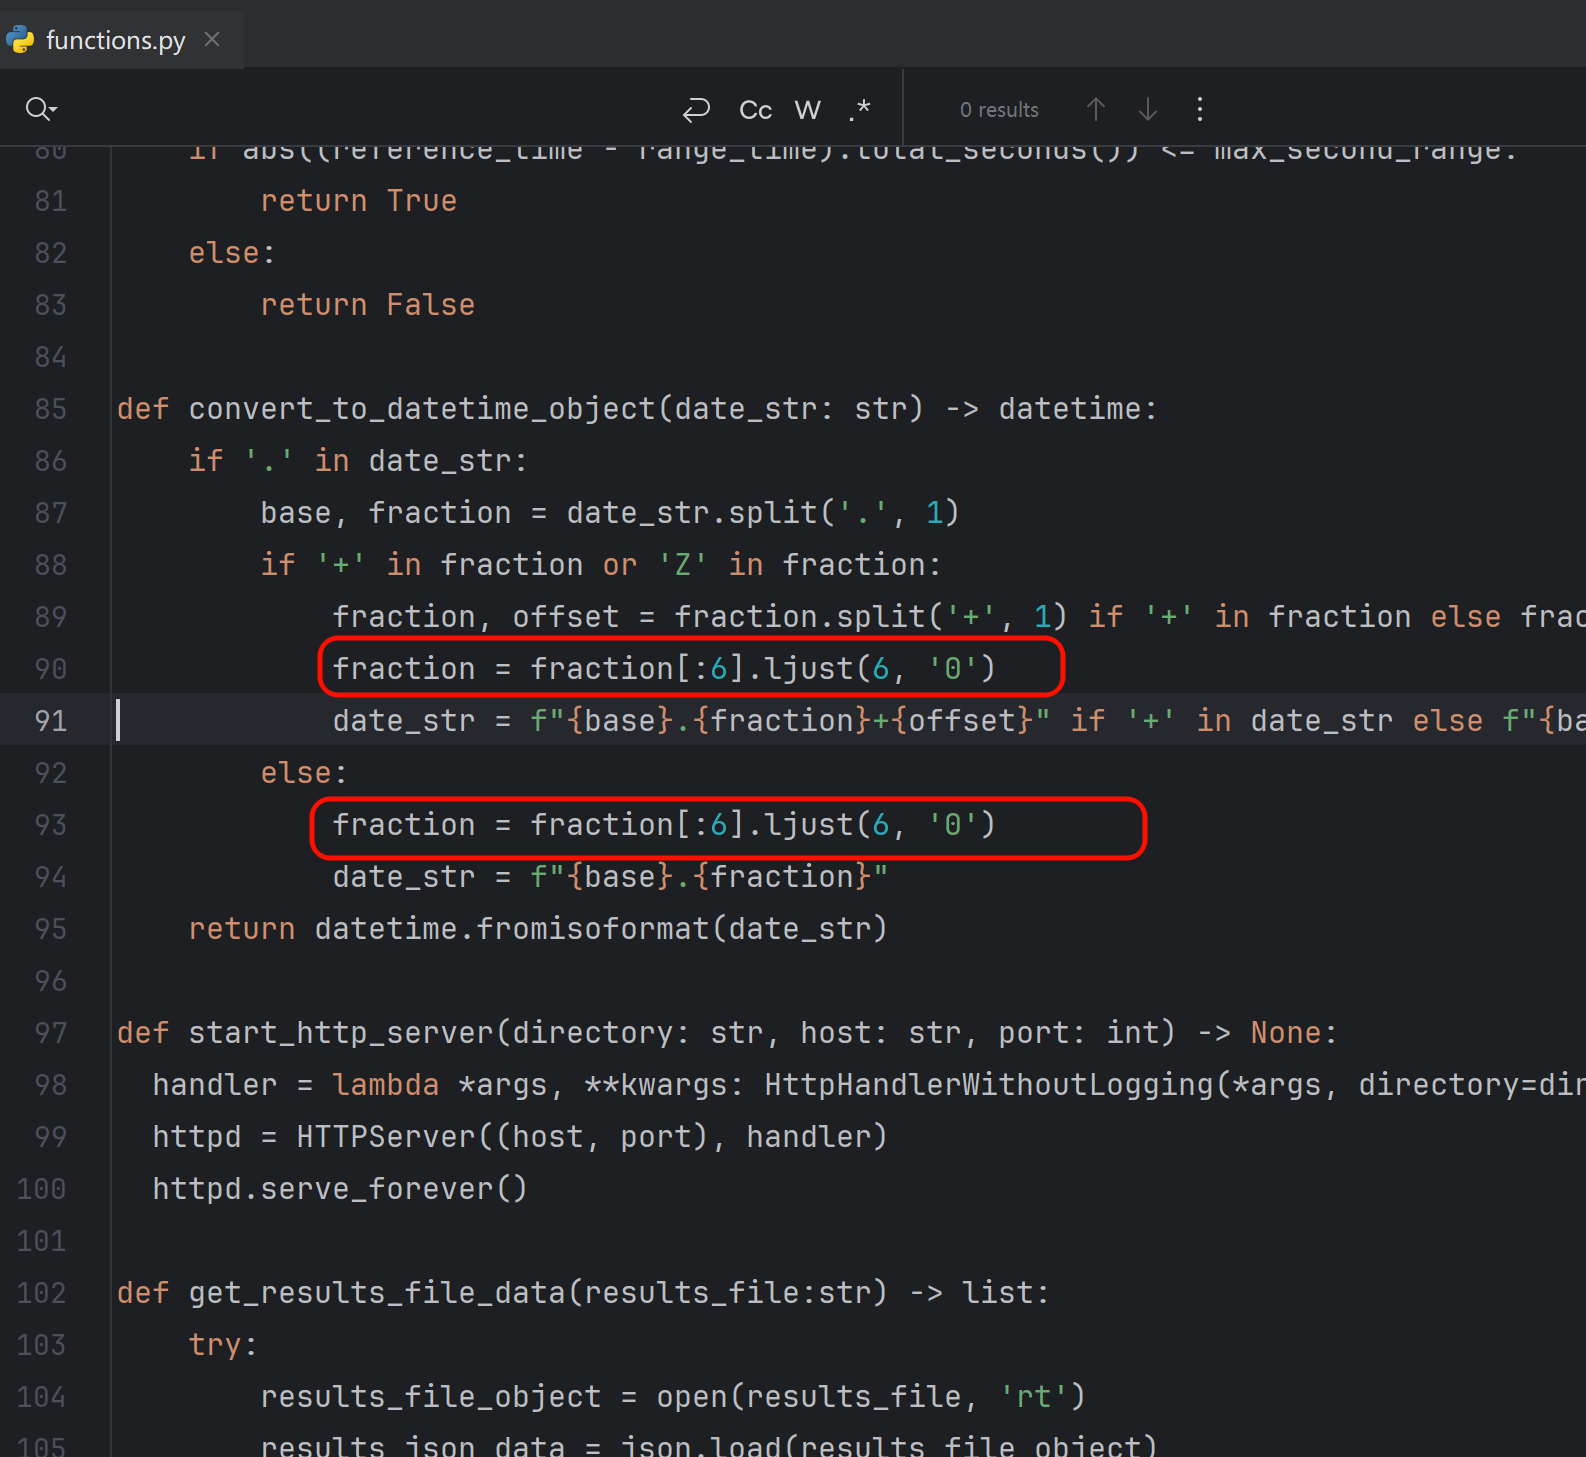Image resolution: width=1586 pixels, height=1457 pixels.
Task: Click the gutter at line number 85
Action: 50,409
